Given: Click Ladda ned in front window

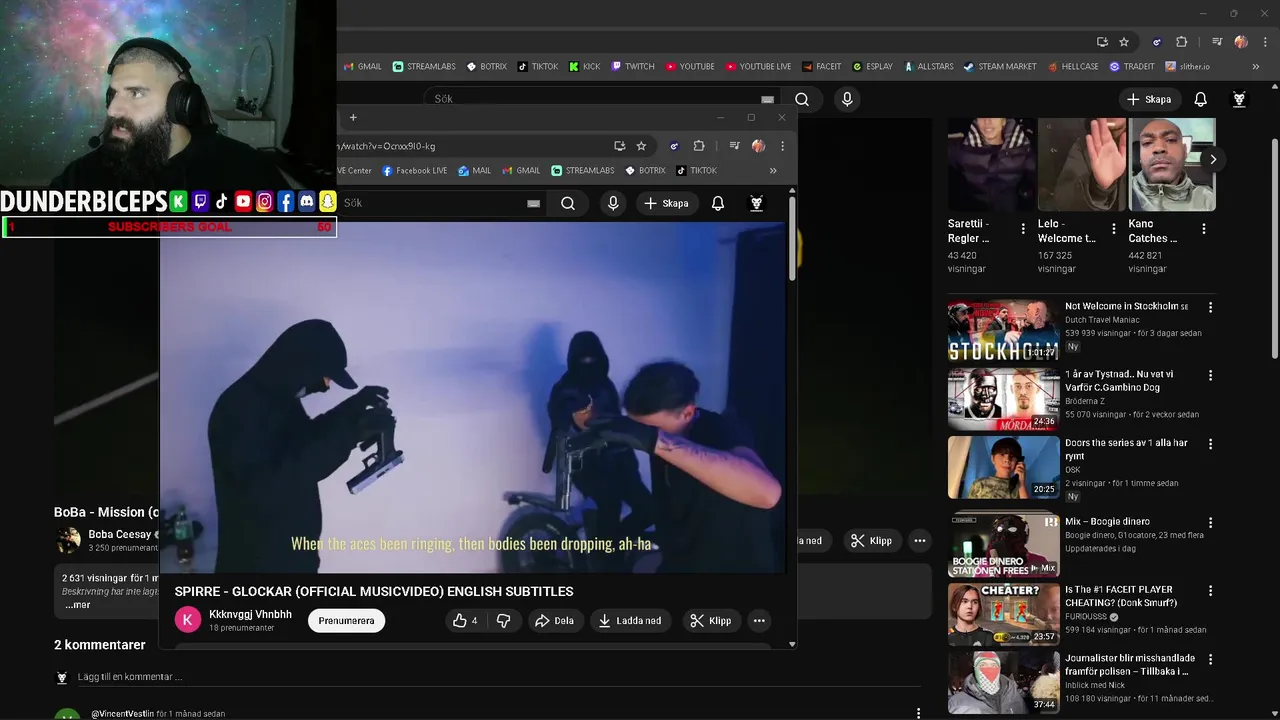Looking at the screenshot, I should tap(630, 621).
